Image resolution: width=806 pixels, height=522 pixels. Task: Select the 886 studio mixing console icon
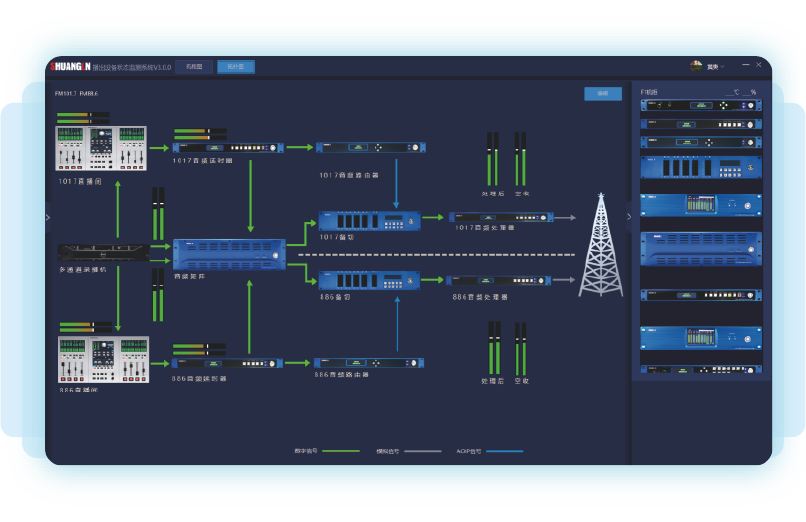click(103, 361)
